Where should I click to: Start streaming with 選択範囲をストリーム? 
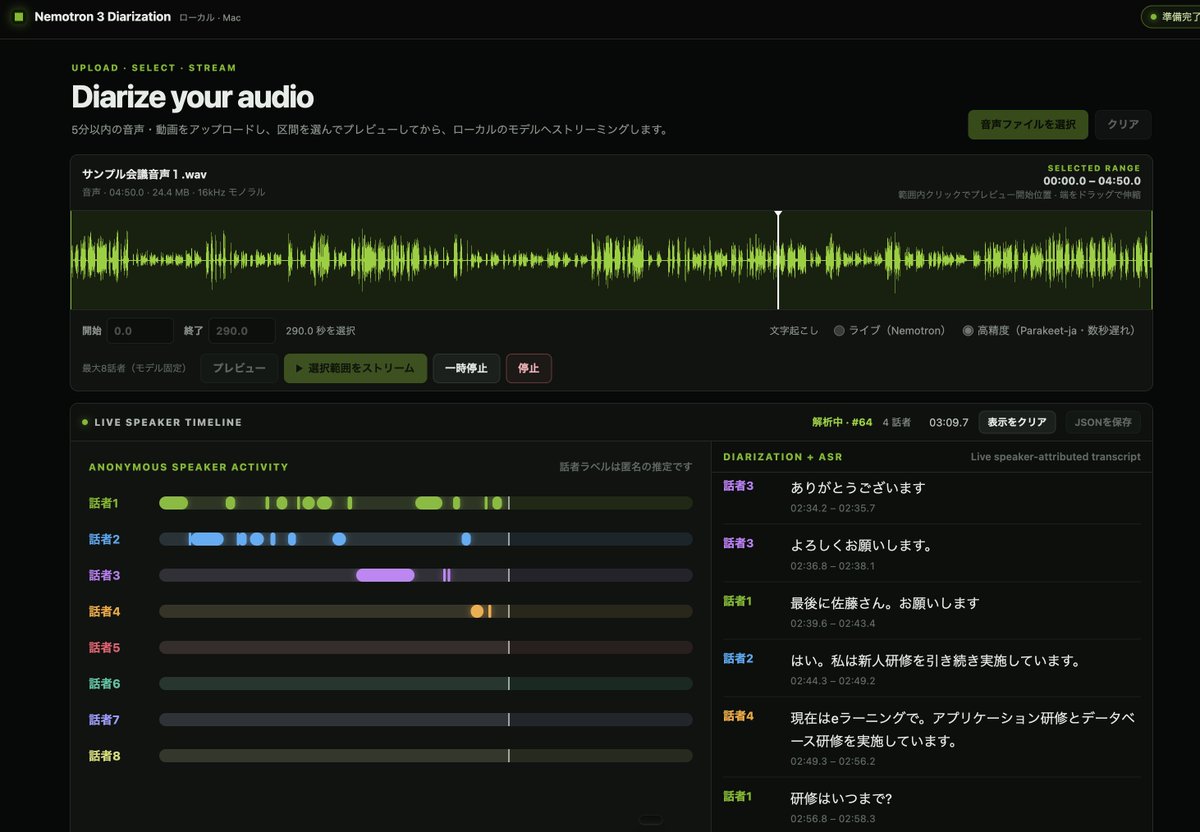(x=355, y=368)
